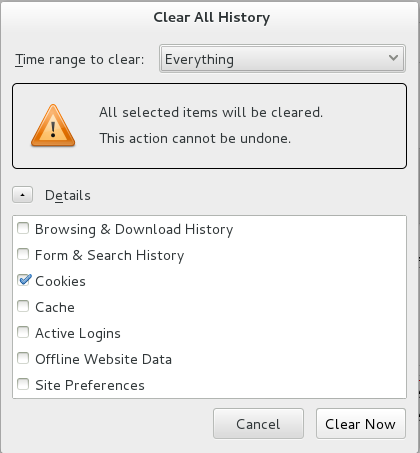Viewport: 420px width, 453px height.
Task: Toggle the Site Preferences checkbox
Action: (23, 384)
